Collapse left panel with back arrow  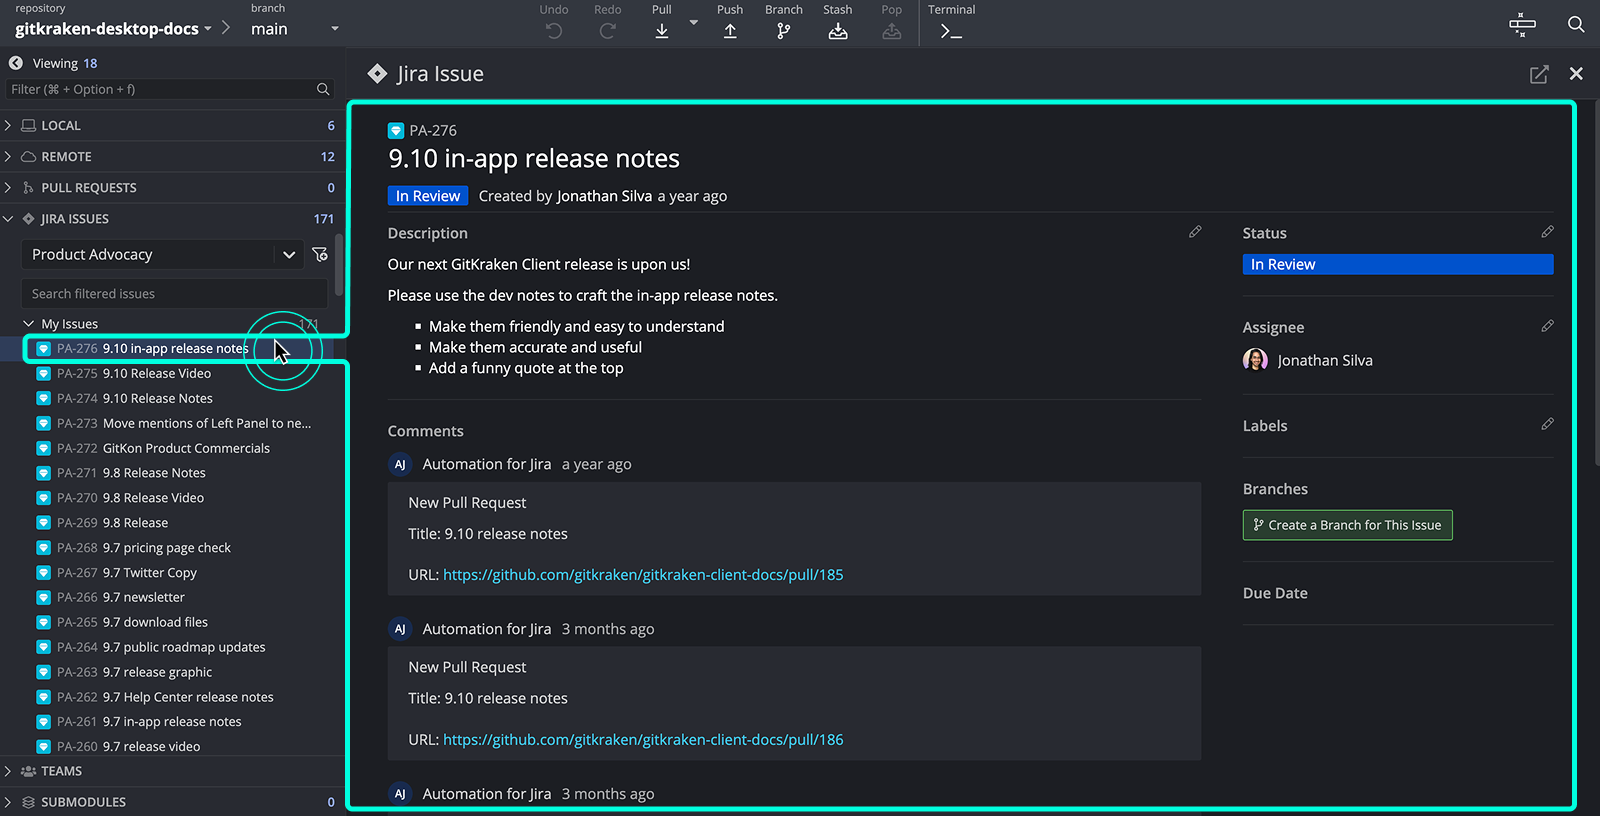click(16, 63)
